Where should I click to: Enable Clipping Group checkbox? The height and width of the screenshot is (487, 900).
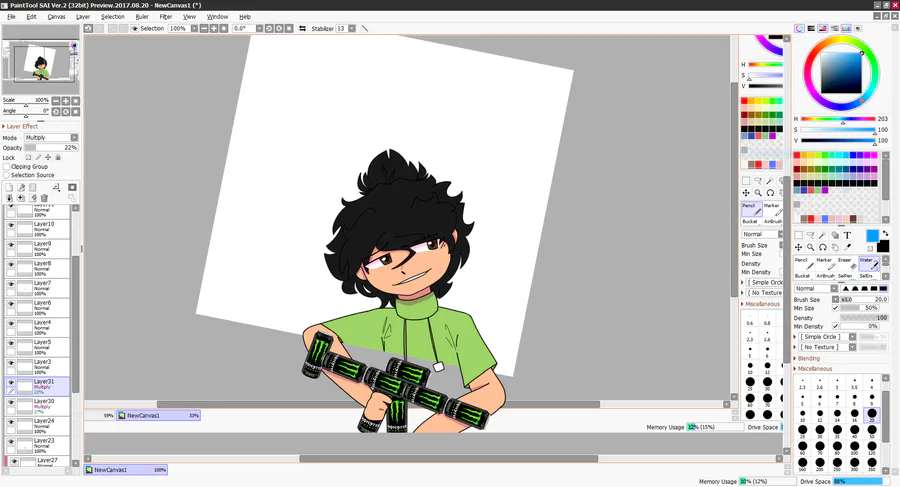tap(7, 167)
